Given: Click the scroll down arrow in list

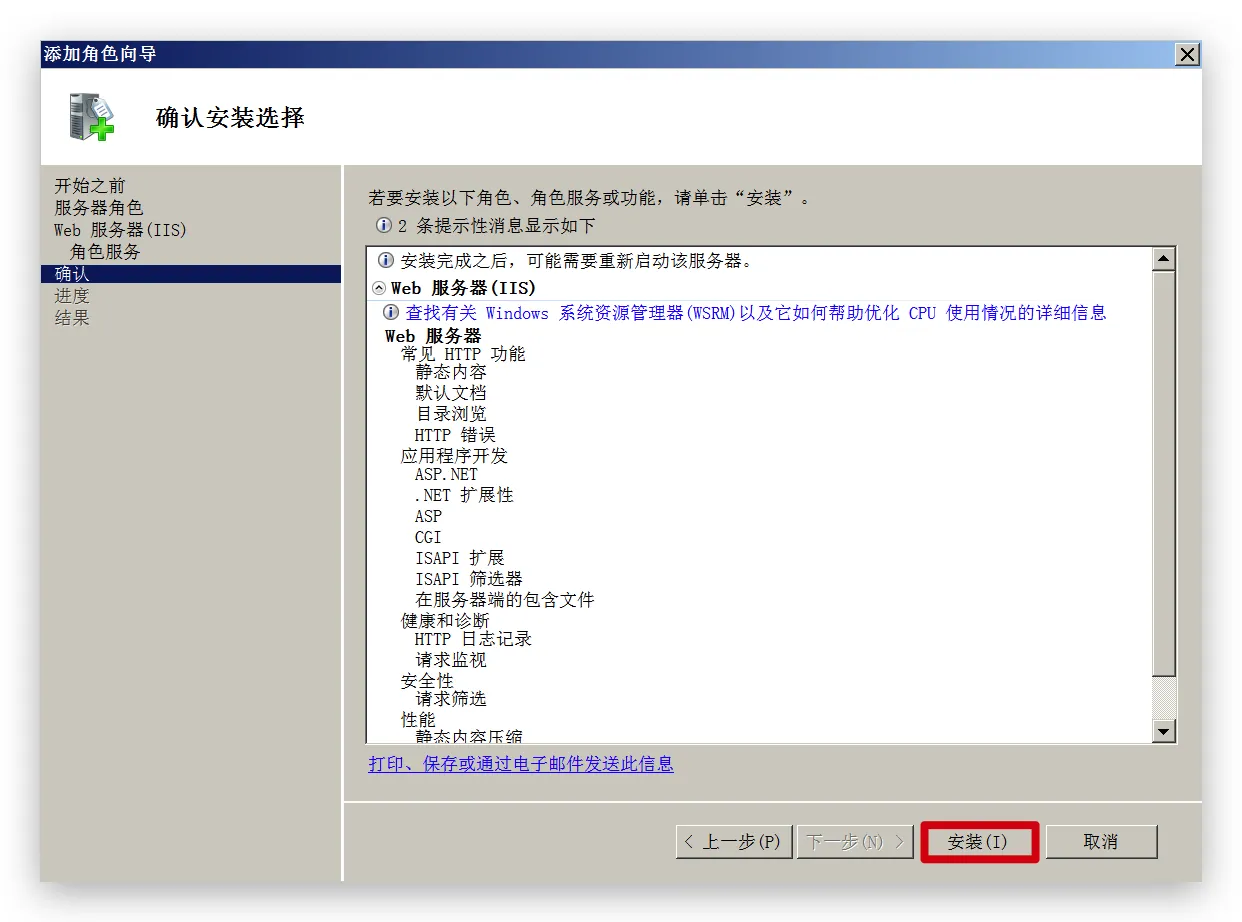Looking at the screenshot, I should 1163,732.
